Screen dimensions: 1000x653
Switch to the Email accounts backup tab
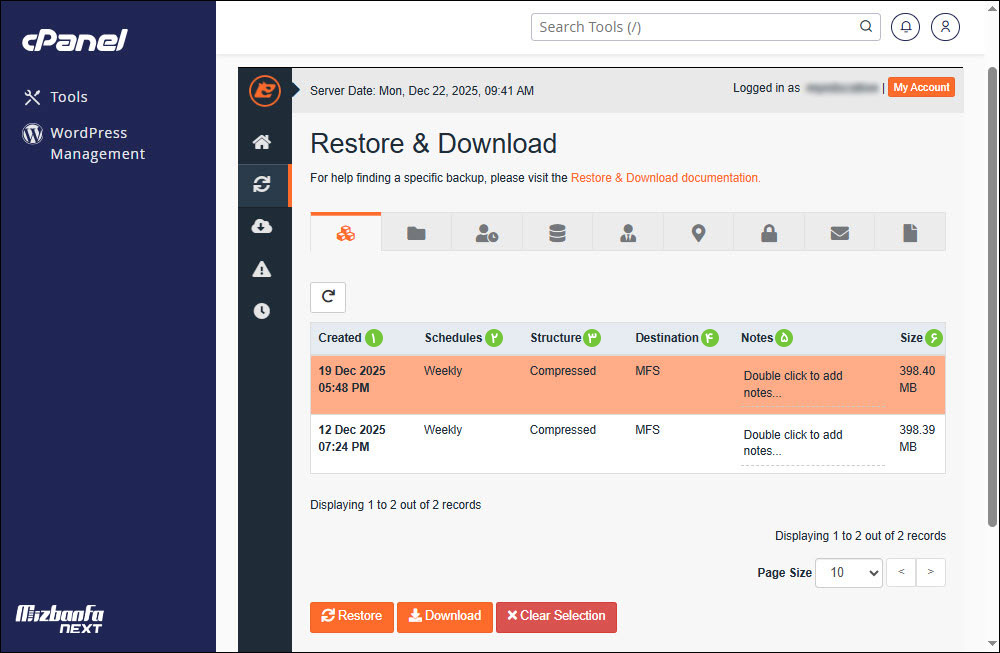(839, 231)
